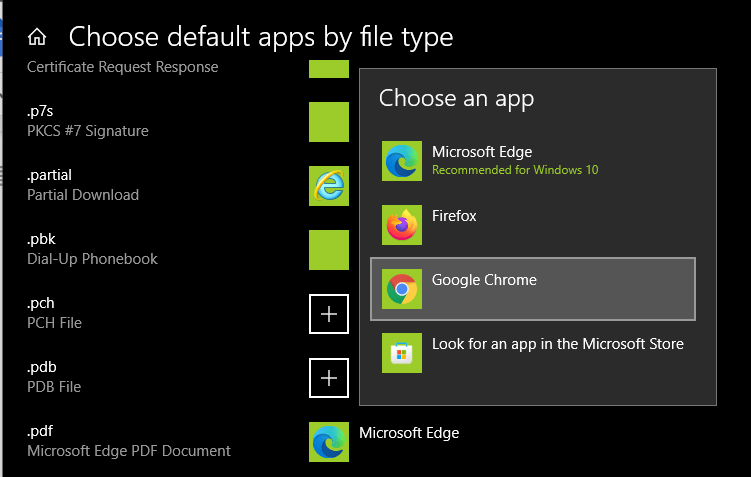Image resolution: width=751 pixels, height=477 pixels.
Task: Choose a default with plus for .pdb
Action: (329, 378)
